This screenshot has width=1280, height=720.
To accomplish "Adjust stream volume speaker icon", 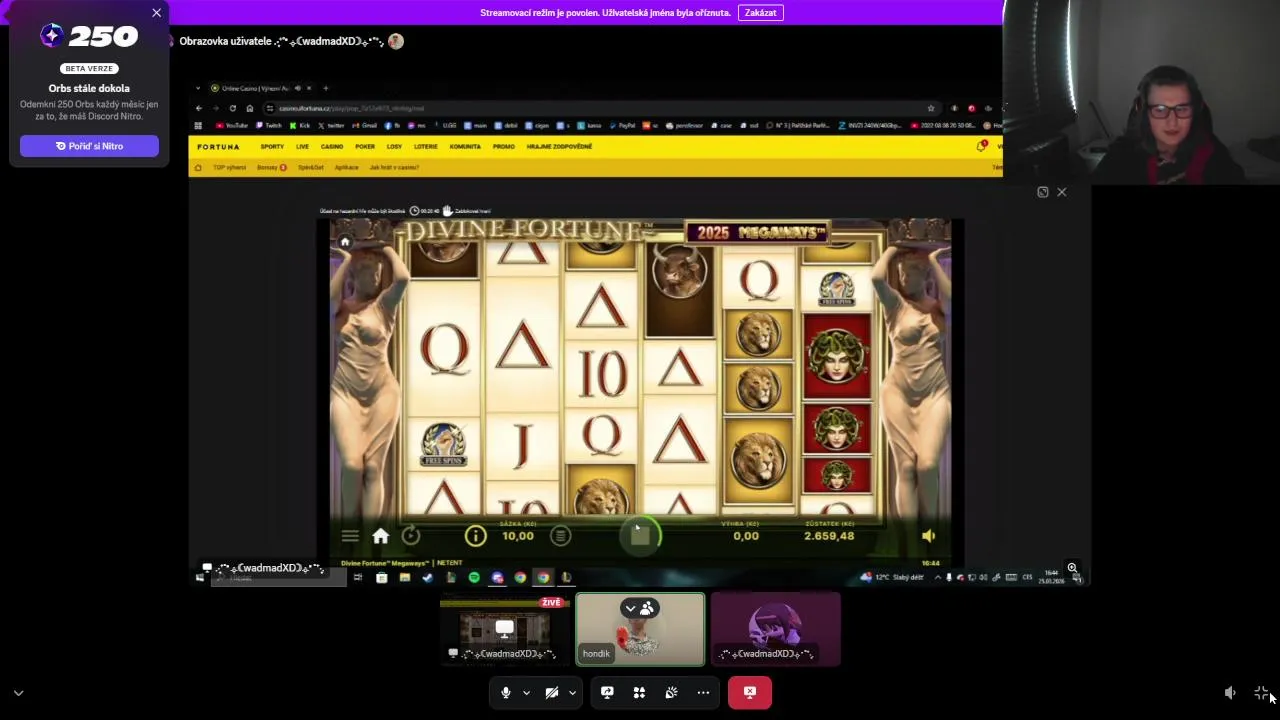I will point(1230,692).
